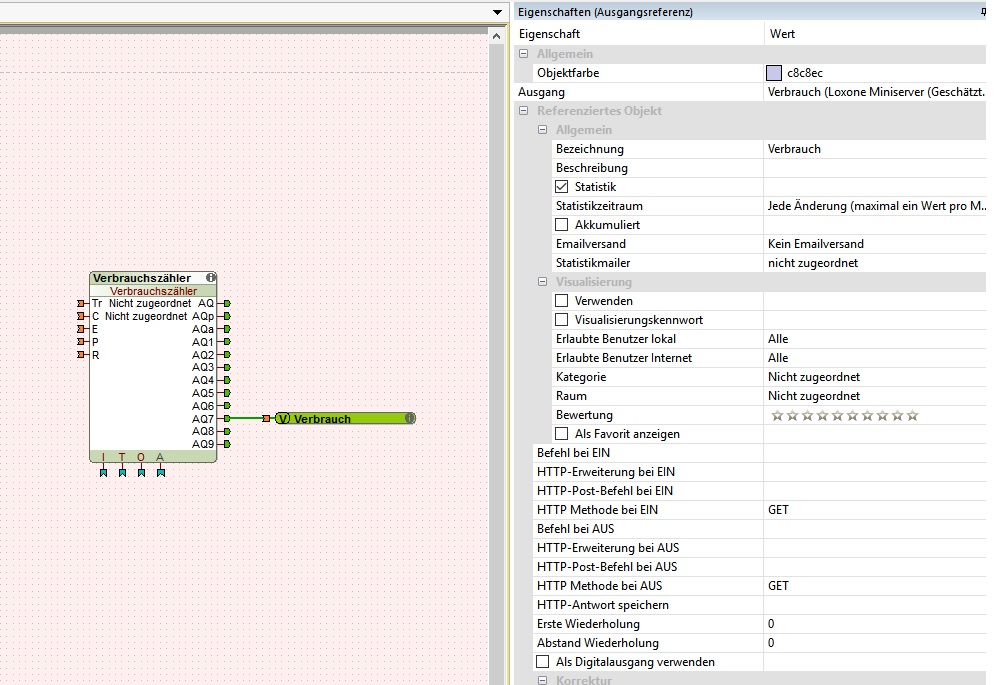The image size is (1008, 685).
Task: Select the V symbol on the Verbrauch reference
Action: [x=282, y=419]
